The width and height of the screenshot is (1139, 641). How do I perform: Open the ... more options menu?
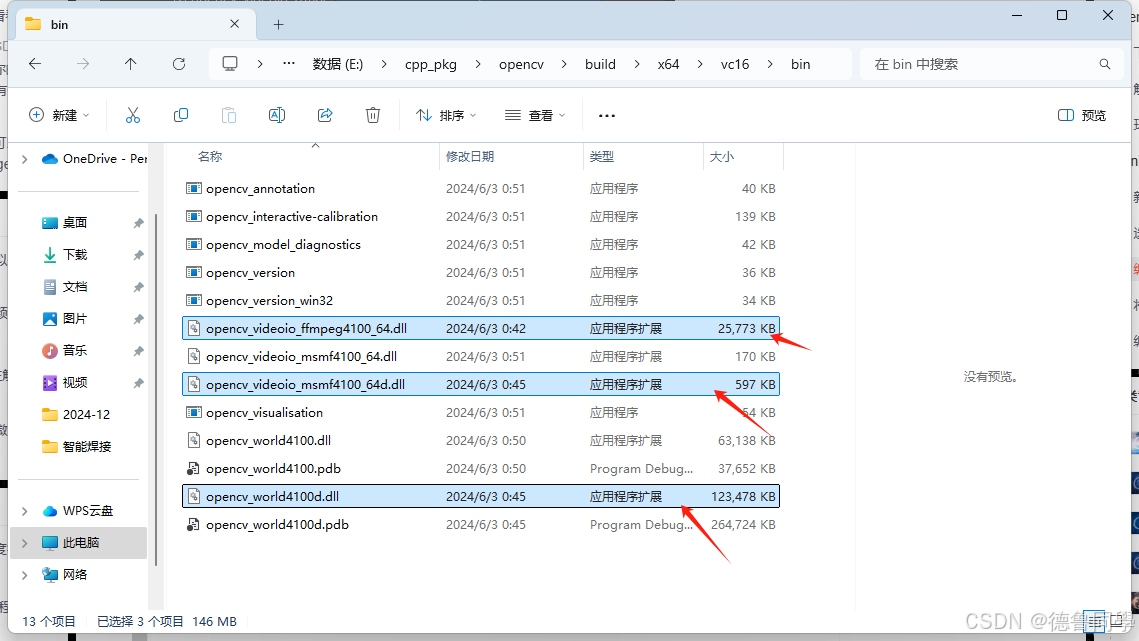pyautogui.click(x=606, y=114)
